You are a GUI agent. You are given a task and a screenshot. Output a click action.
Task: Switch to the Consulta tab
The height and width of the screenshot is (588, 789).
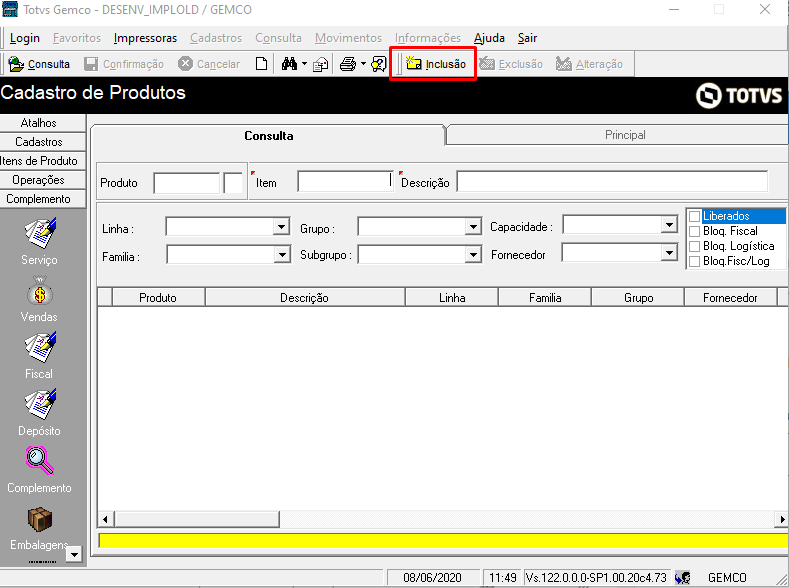coord(269,136)
